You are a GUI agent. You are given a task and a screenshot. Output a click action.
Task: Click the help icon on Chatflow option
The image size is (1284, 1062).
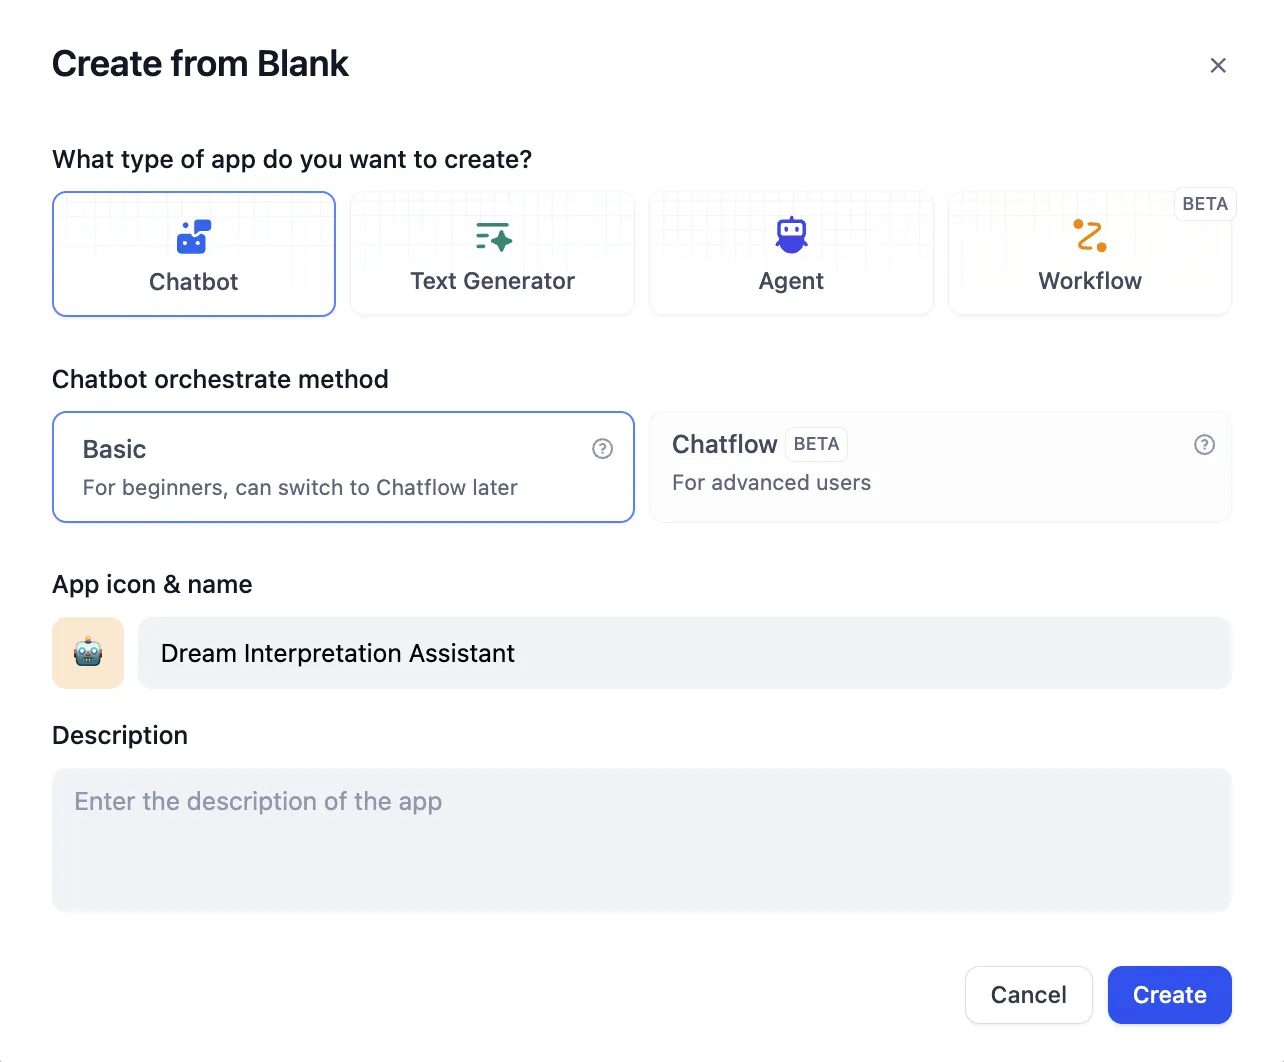point(1204,445)
